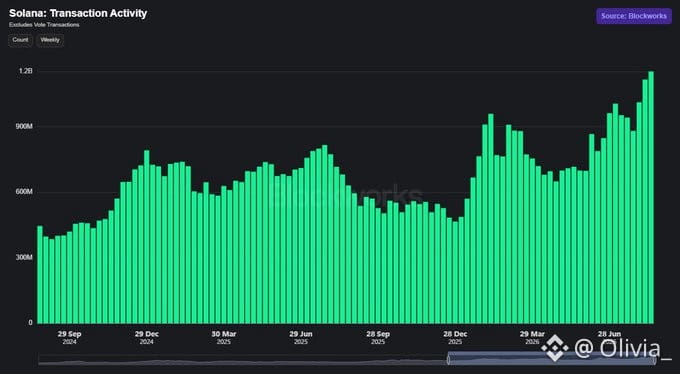Image resolution: width=680 pixels, height=374 pixels.
Task: Click the Solana: Transaction Activity title
Action: coord(78,13)
